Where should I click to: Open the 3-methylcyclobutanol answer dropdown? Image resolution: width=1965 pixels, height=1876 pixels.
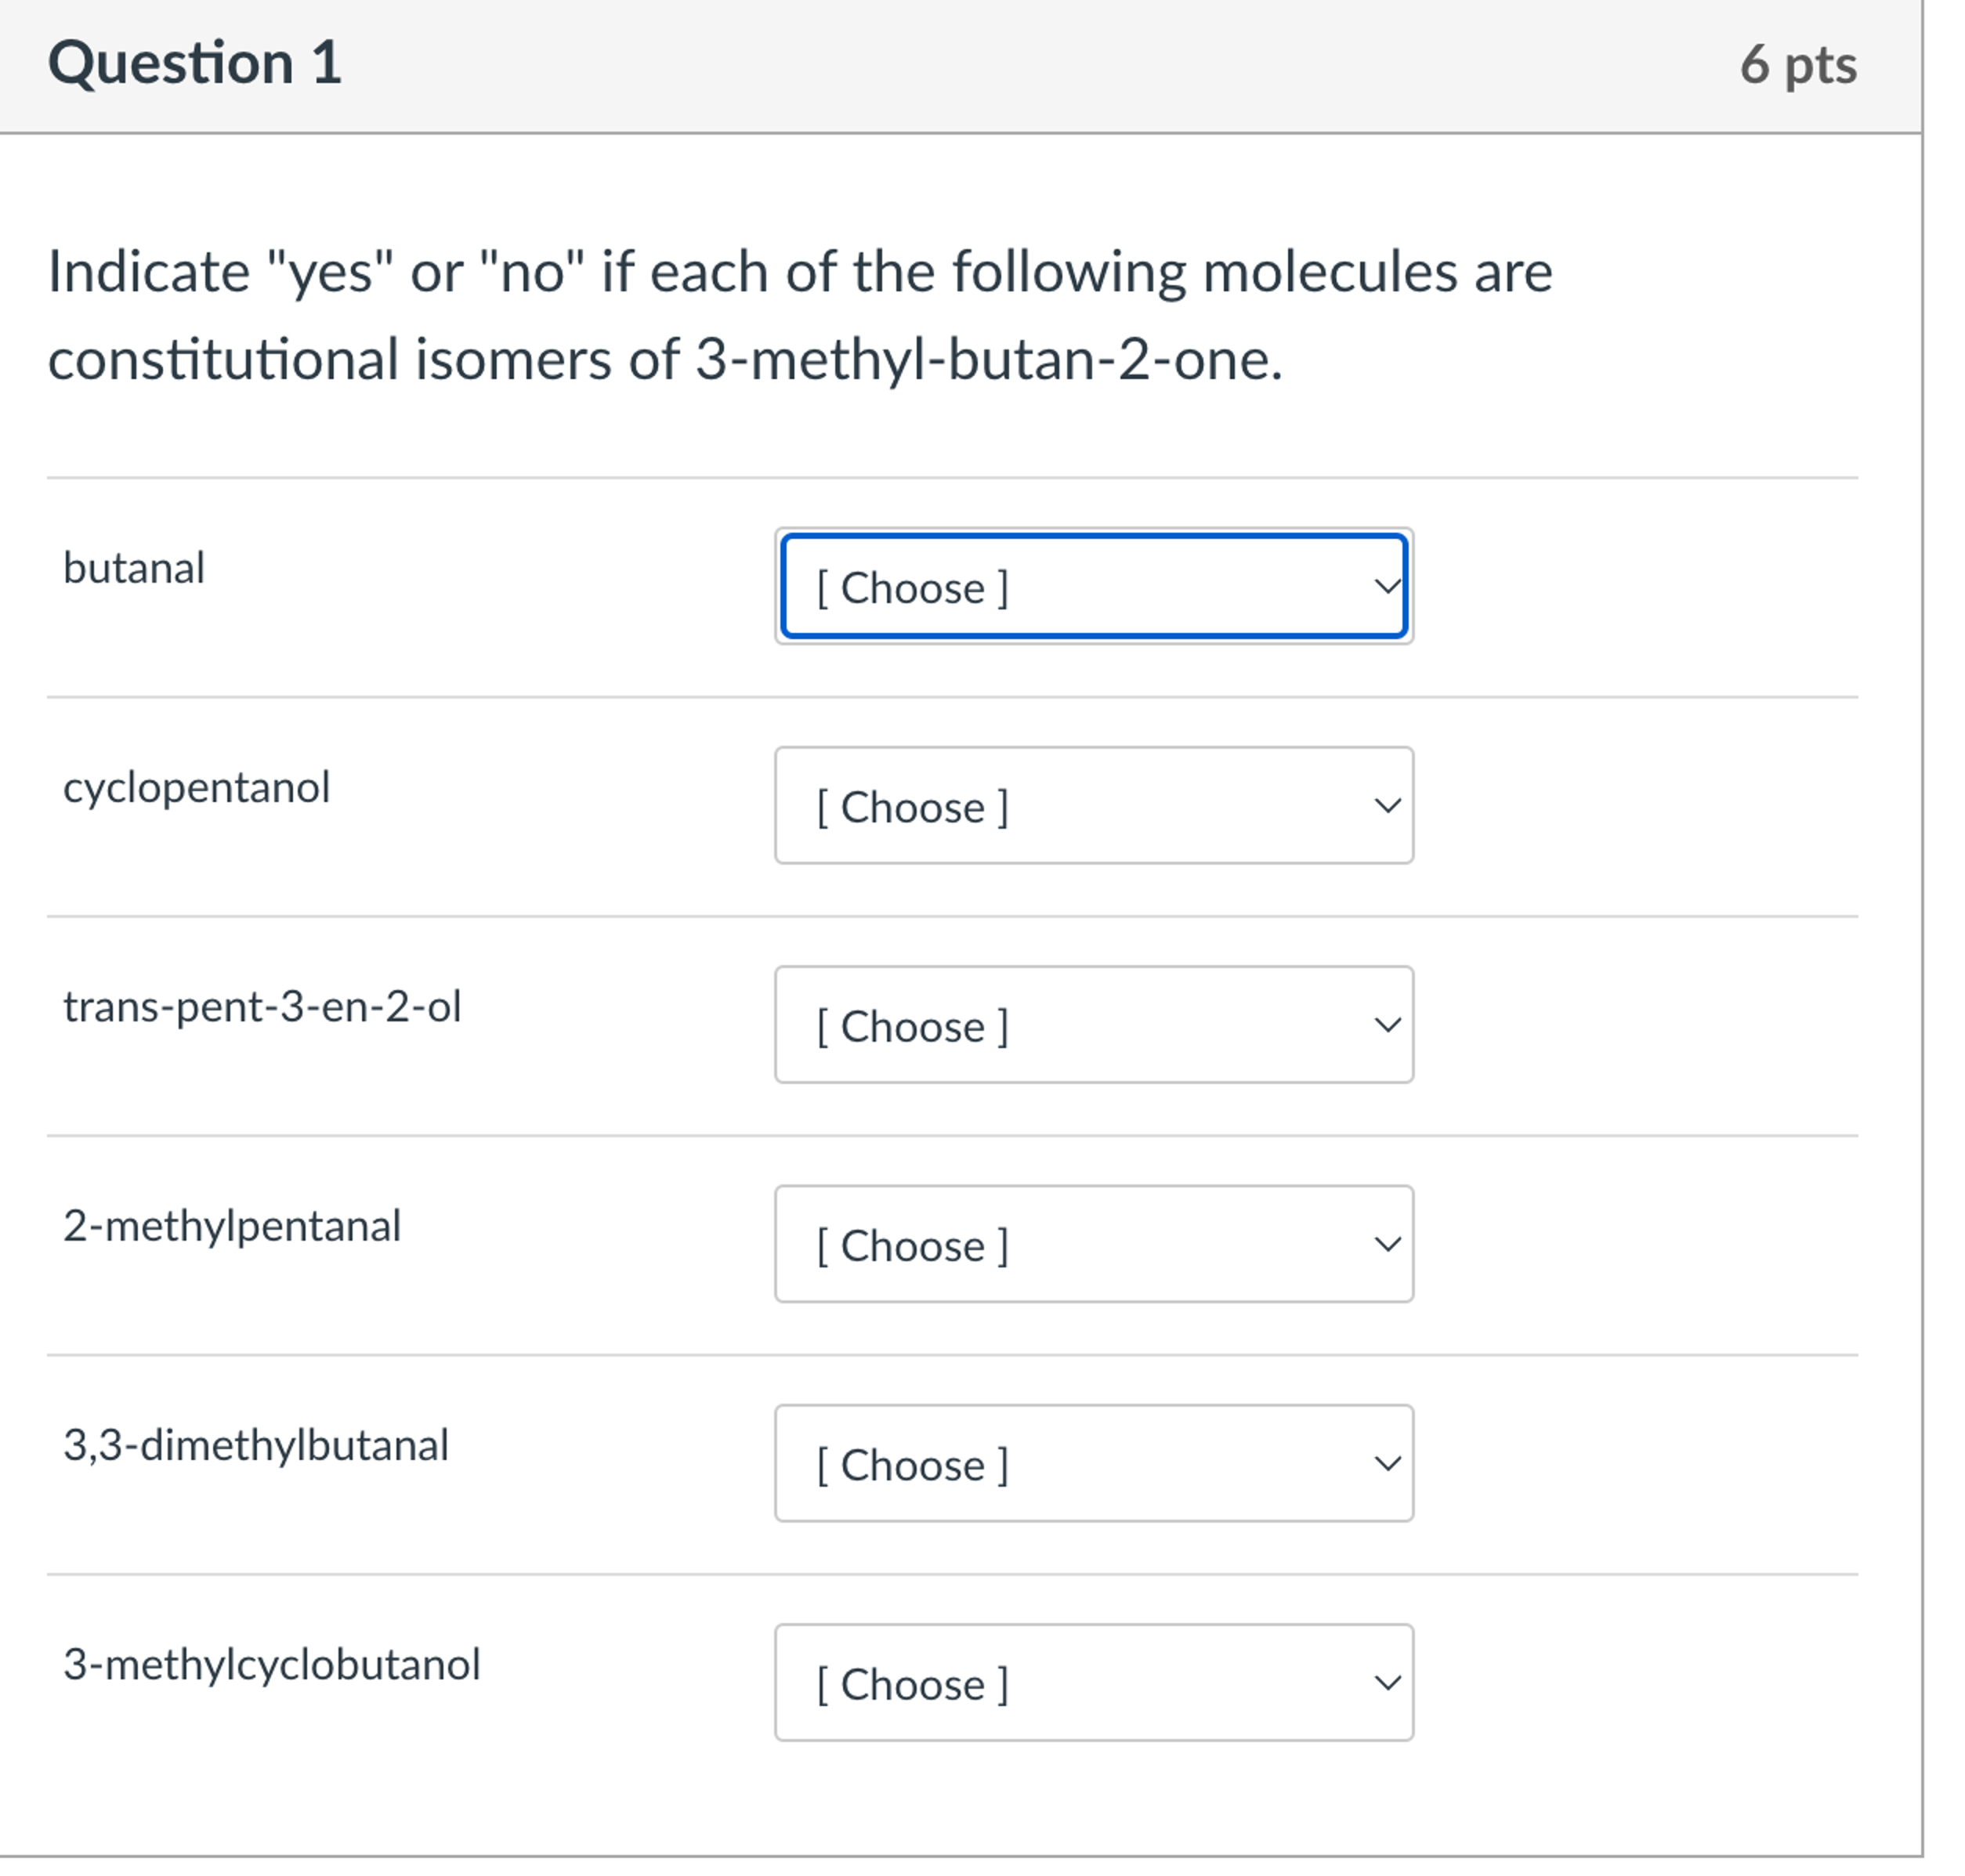(1094, 1683)
